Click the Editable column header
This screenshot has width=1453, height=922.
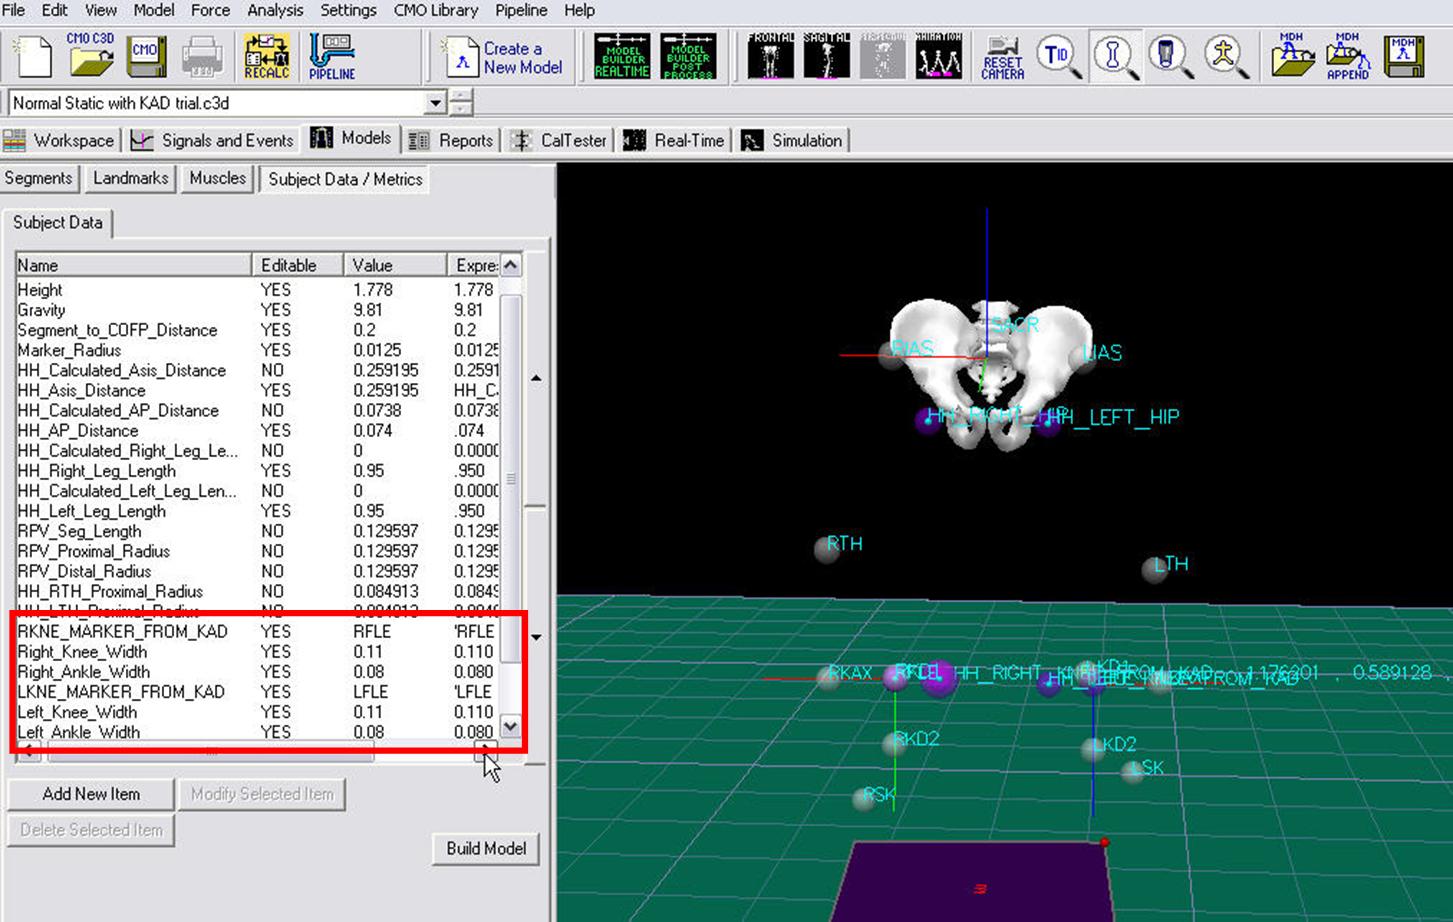[x=297, y=265]
